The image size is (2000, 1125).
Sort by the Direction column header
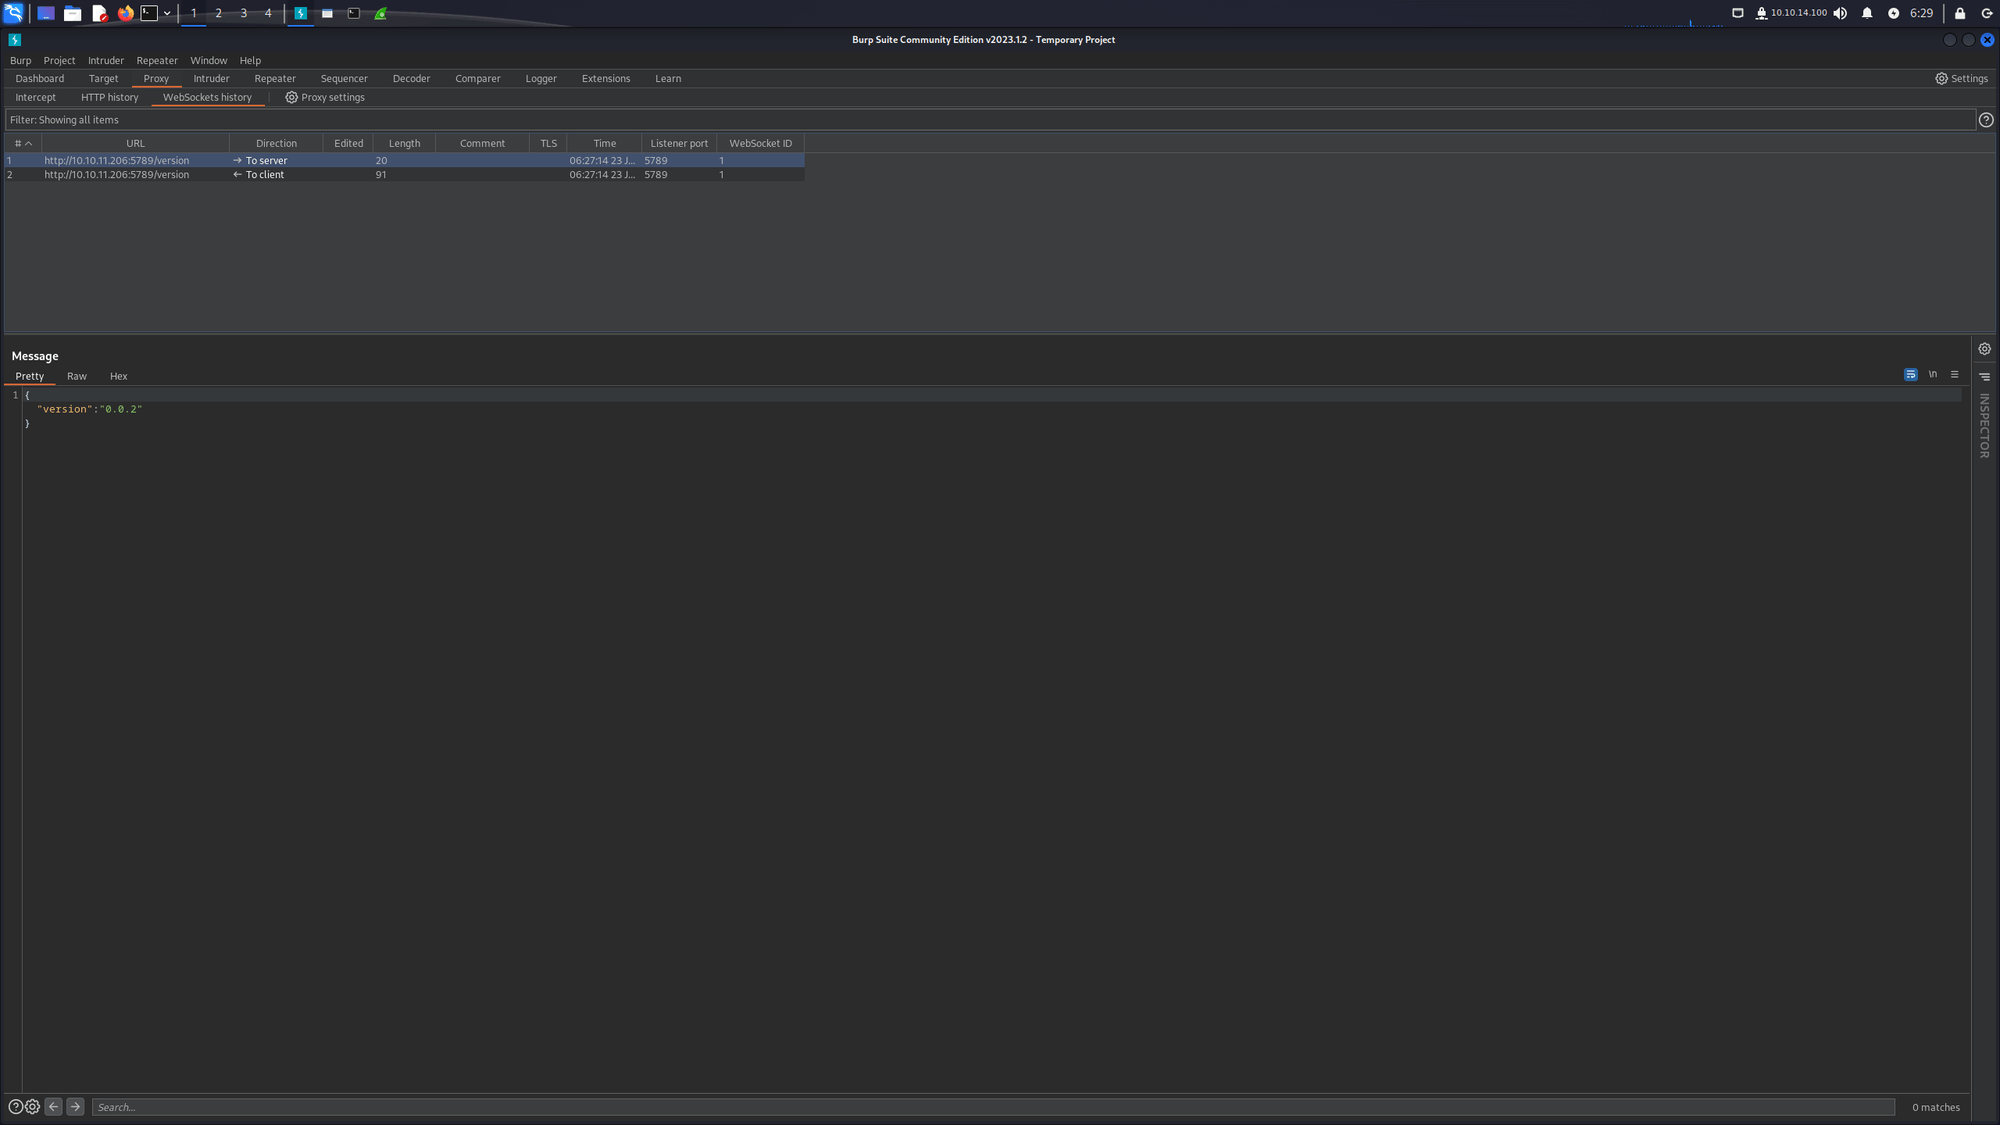pyautogui.click(x=276, y=143)
